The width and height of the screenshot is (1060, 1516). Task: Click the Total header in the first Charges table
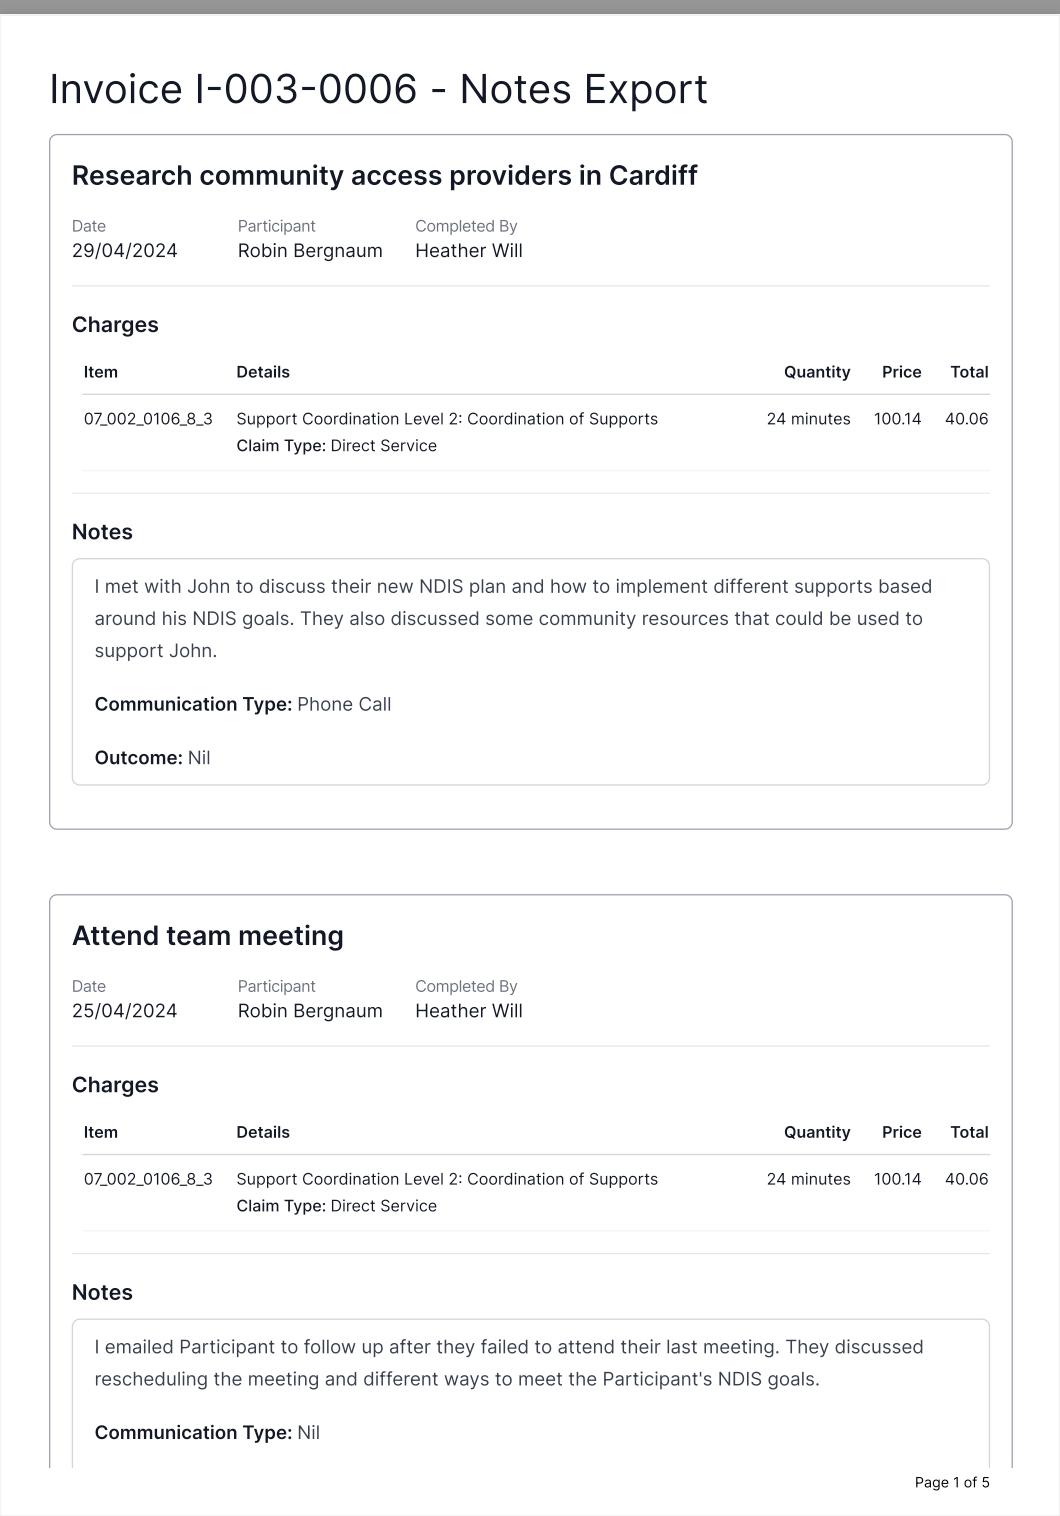pos(968,372)
